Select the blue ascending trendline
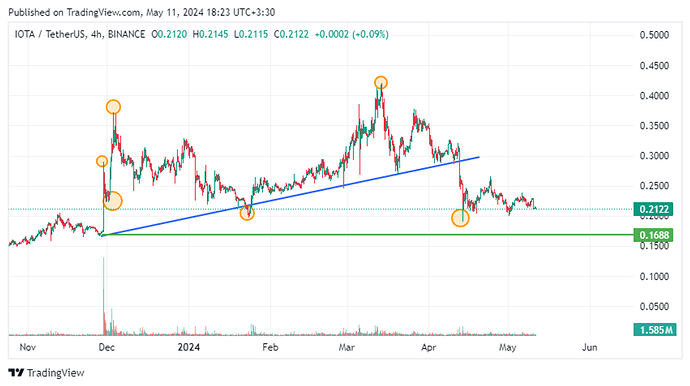 coord(290,196)
